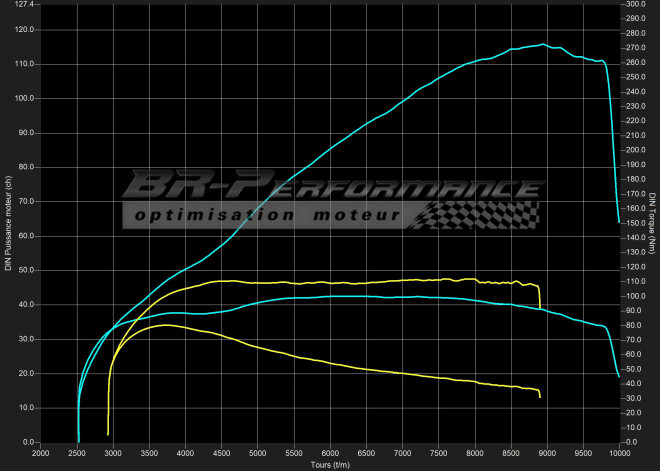Image resolution: width=660 pixels, height=471 pixels.
Task: Click the "Tours (t/m)" x-axis title
Action: click(330, 465)
